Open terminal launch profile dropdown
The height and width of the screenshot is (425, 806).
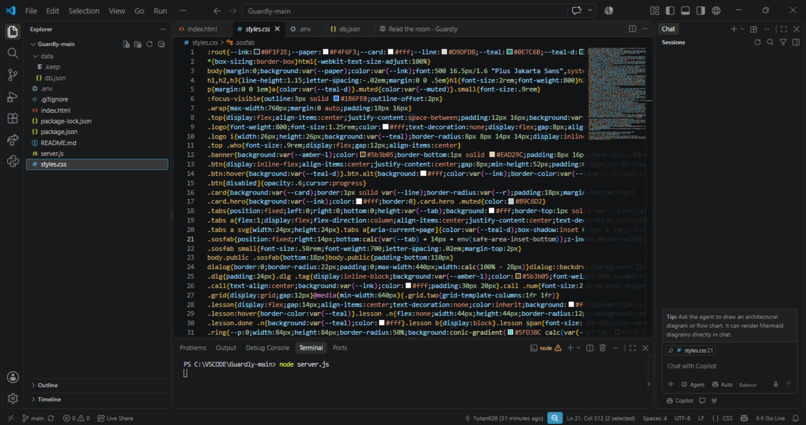point(579,348)
